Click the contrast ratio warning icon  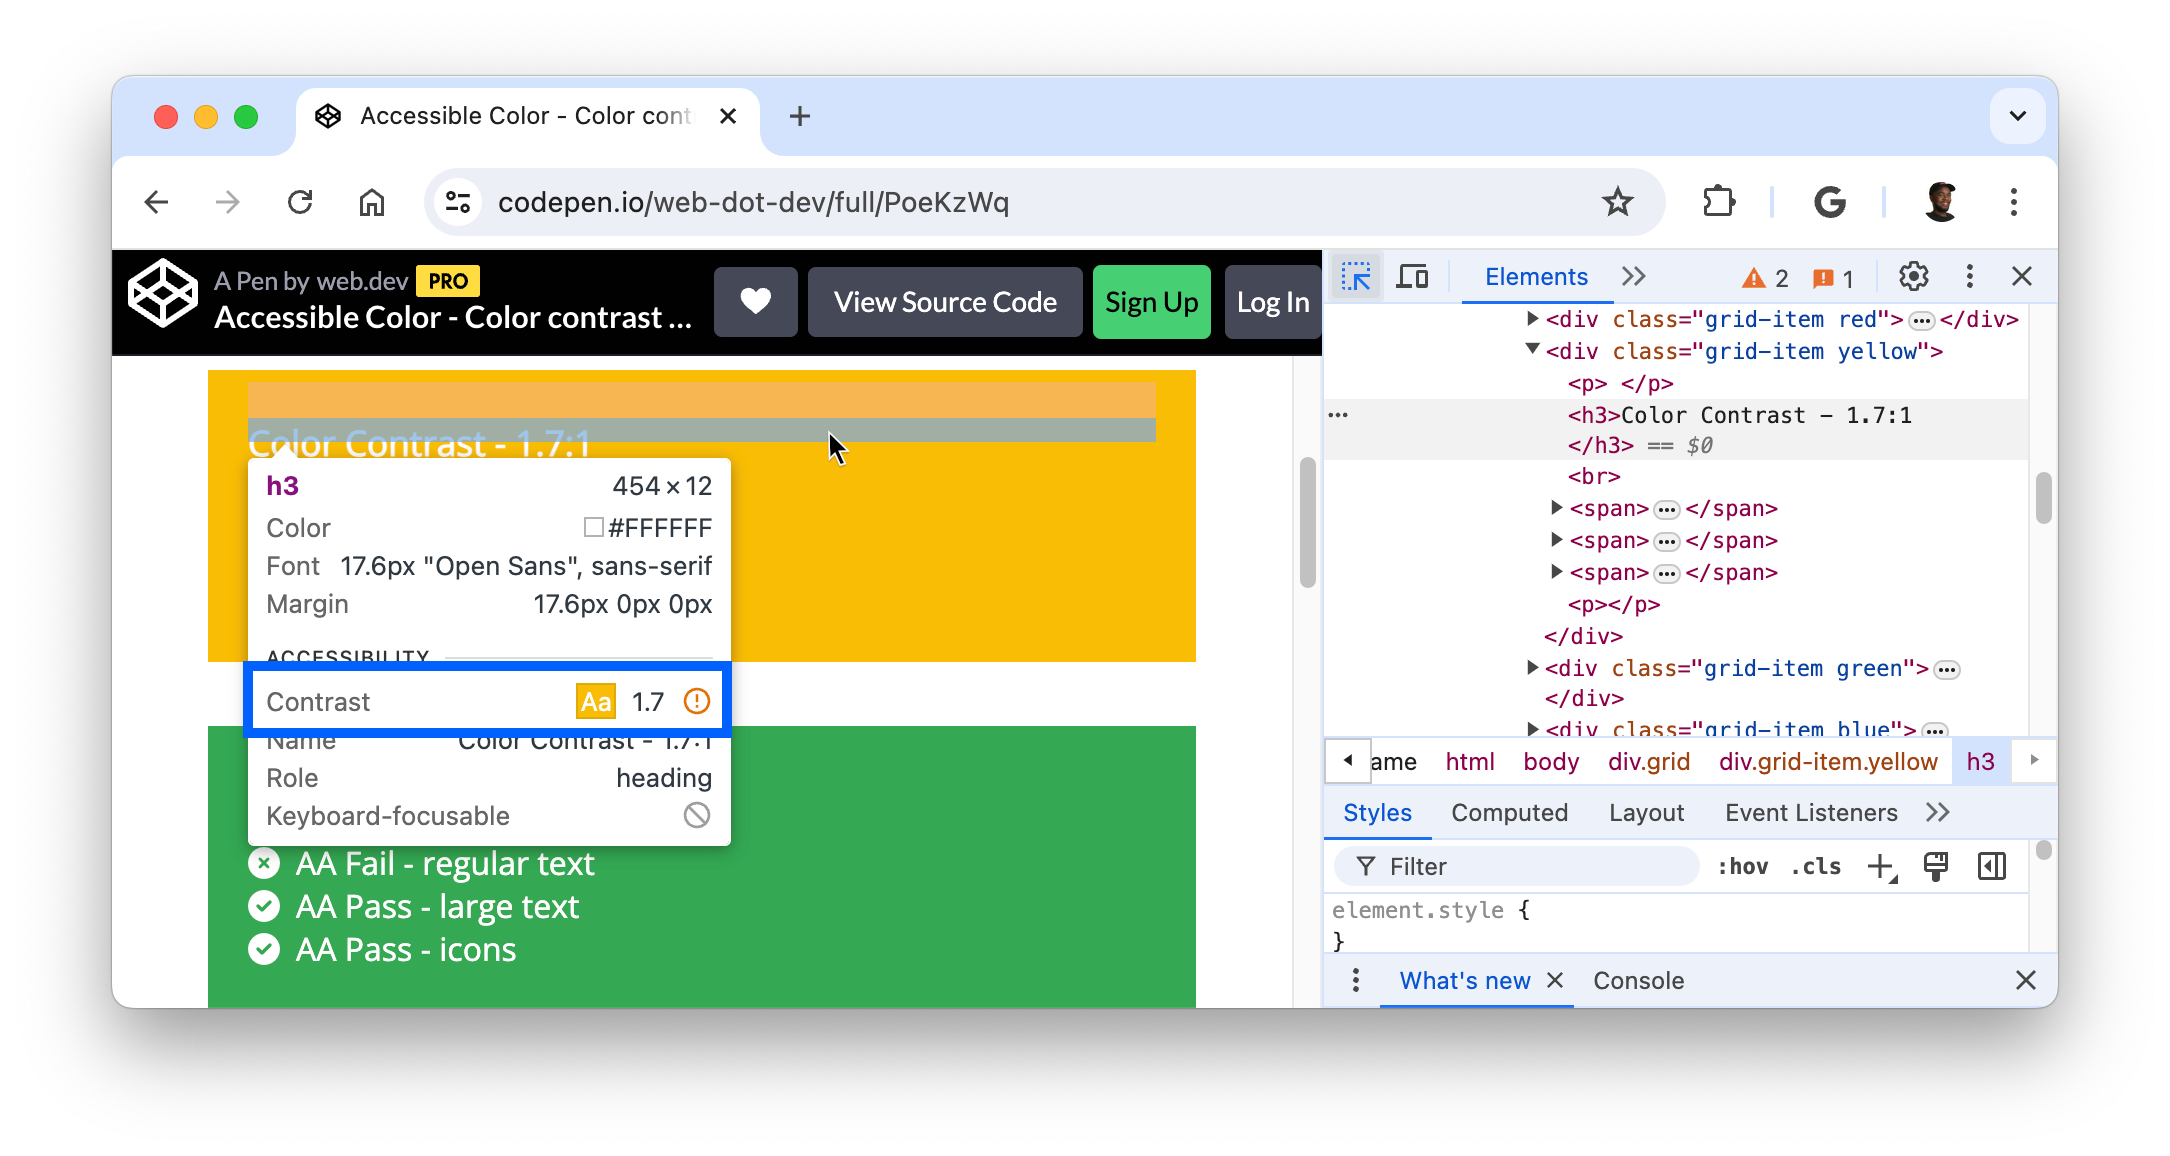698,701
